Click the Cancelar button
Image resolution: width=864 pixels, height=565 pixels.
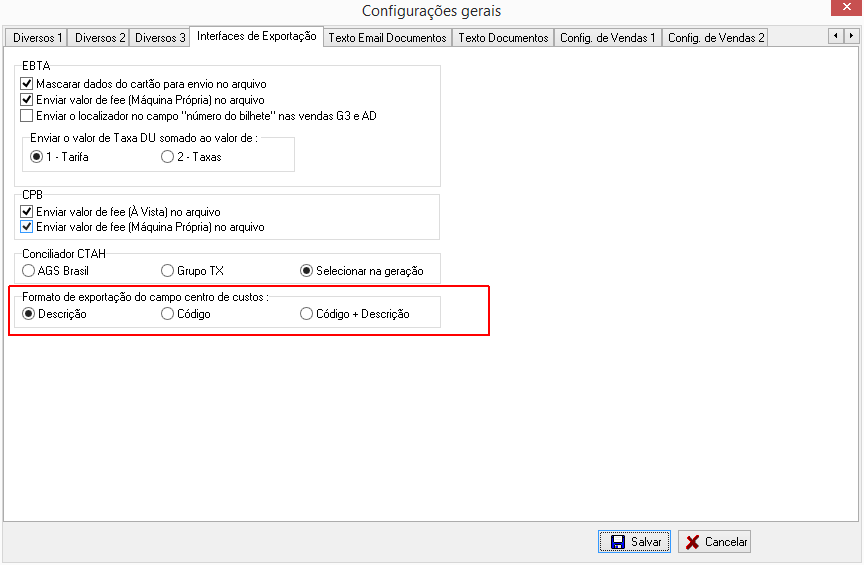[x=714, y=542]
